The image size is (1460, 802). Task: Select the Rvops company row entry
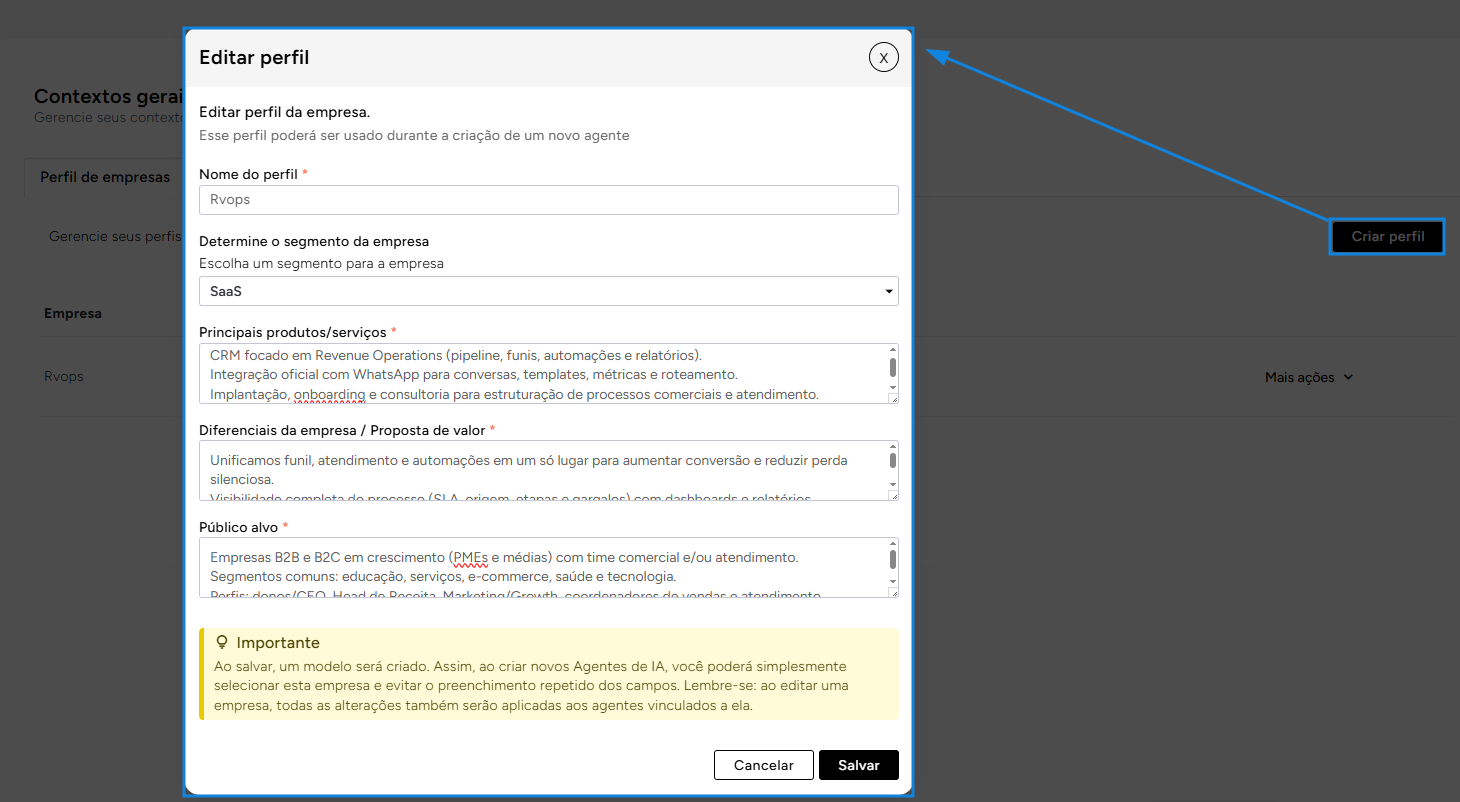pyautogui.click(x=64, y=377)
